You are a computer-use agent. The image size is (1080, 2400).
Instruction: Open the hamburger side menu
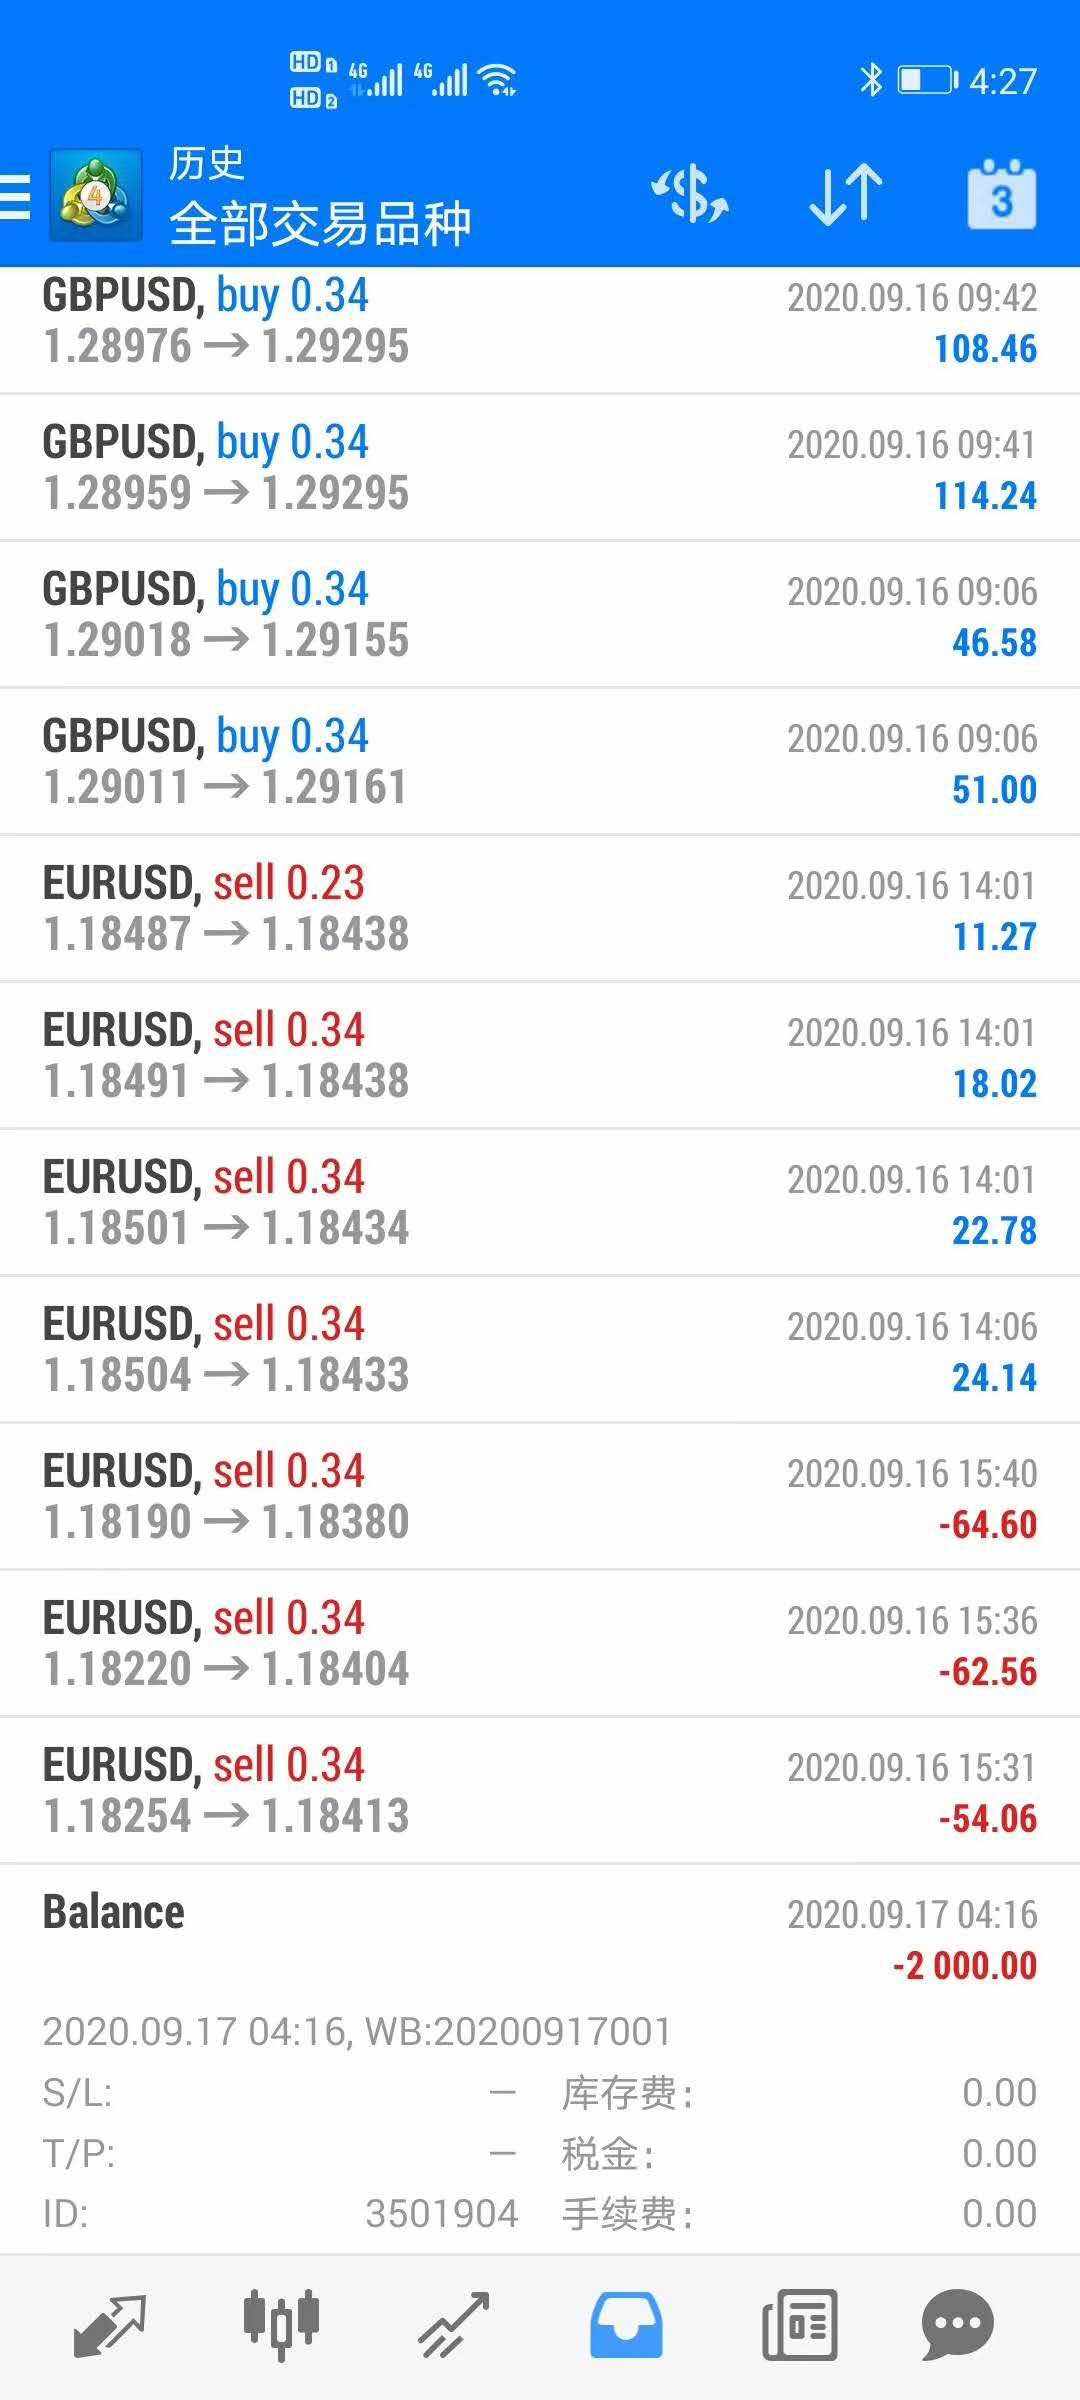coord(15,195)
